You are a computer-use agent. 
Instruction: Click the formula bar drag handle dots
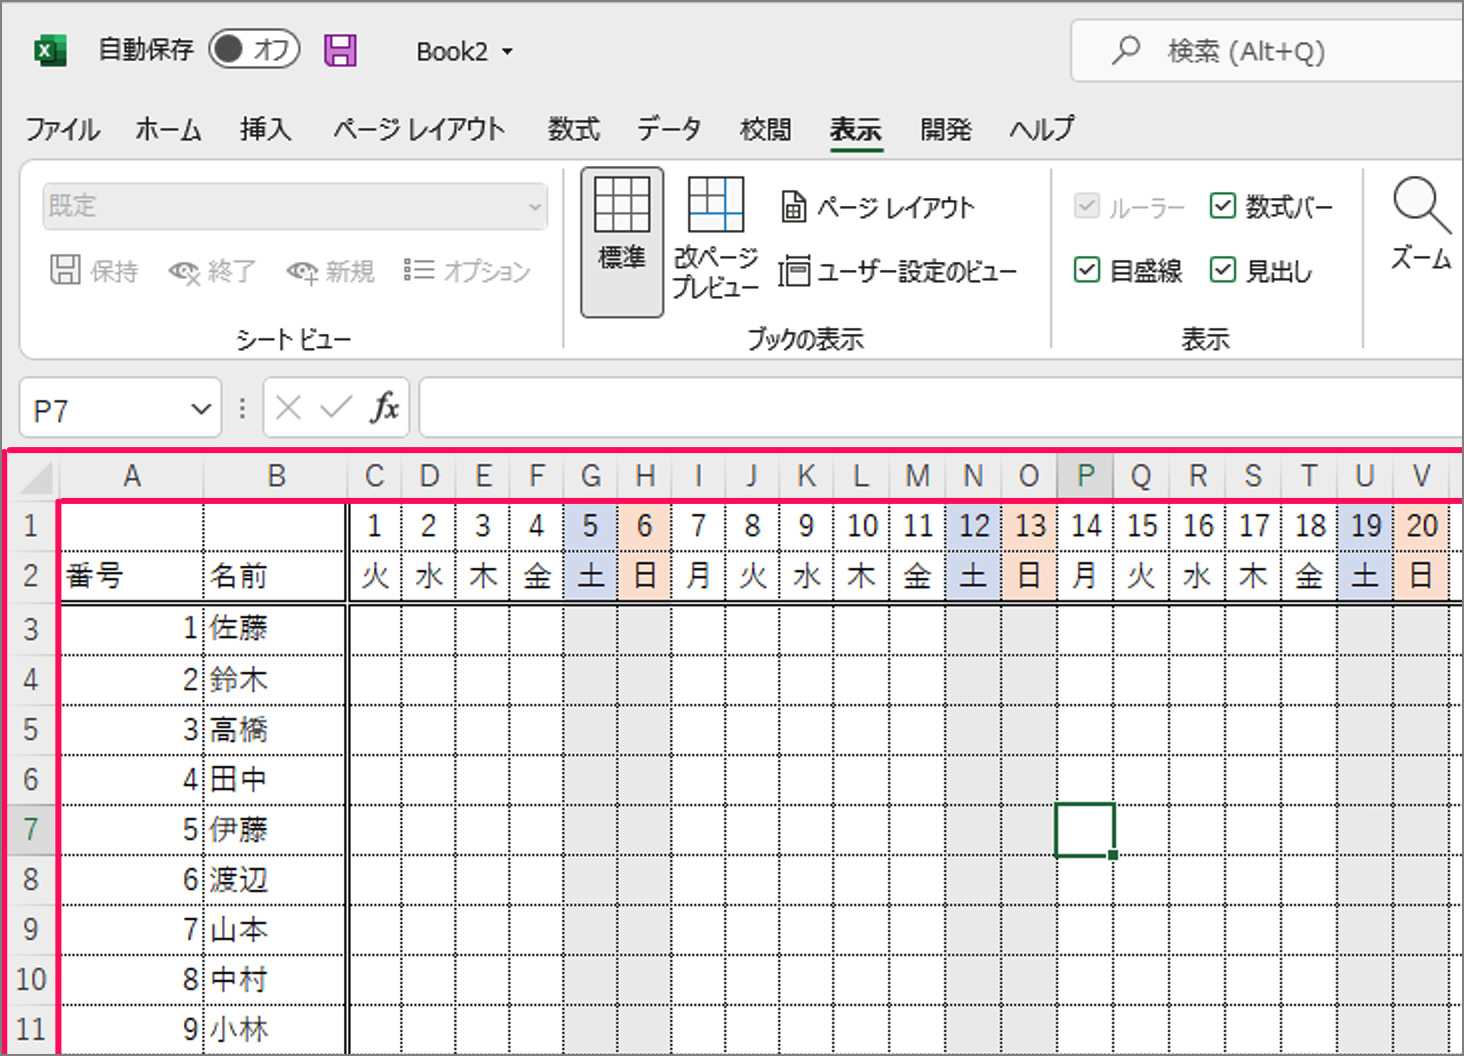241,408
